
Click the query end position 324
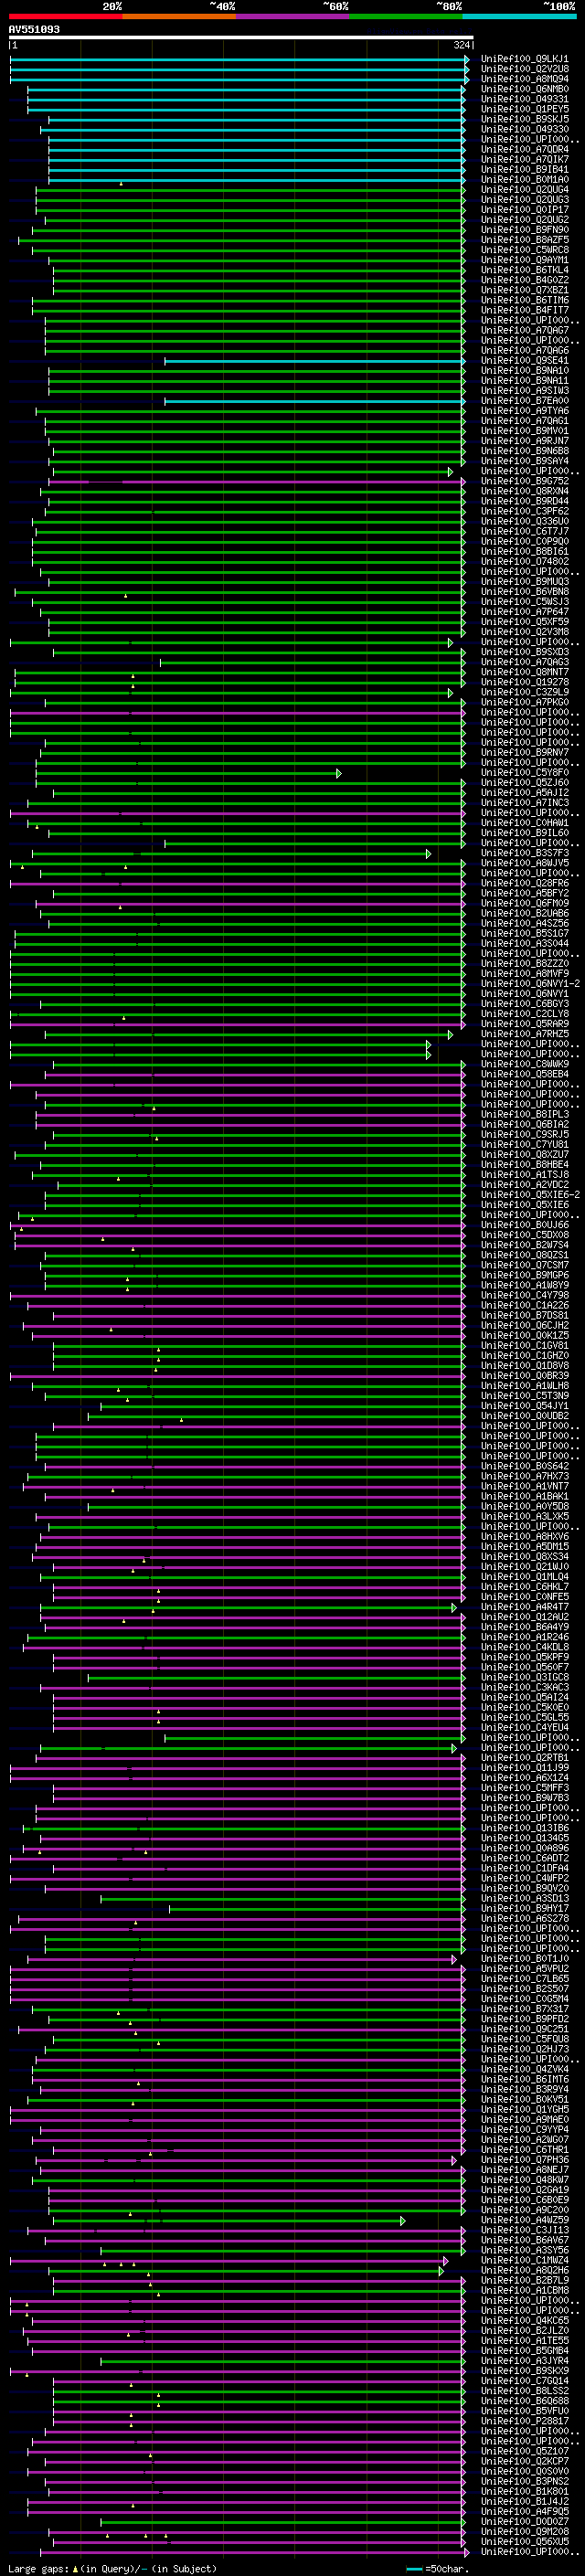[461, 45]
